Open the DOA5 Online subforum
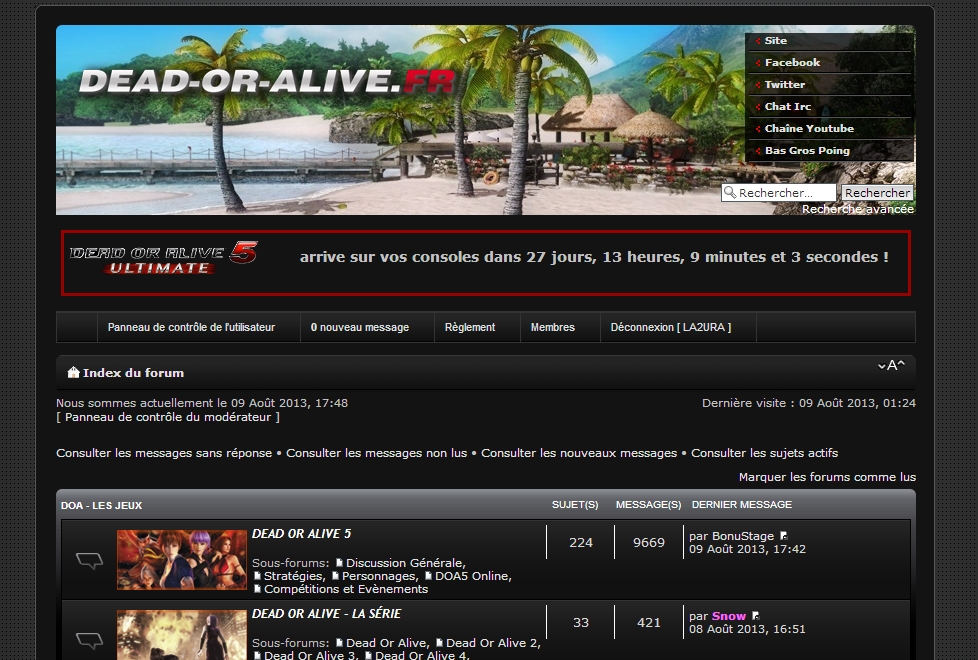The width and height of the screenshot is (978, 660). tap(473, 576)
